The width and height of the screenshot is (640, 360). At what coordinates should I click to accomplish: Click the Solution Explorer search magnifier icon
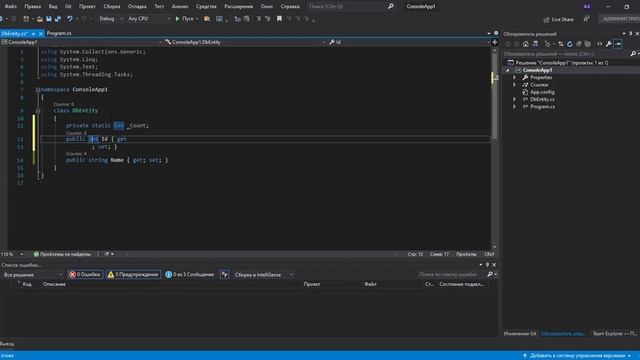[633, 54]
